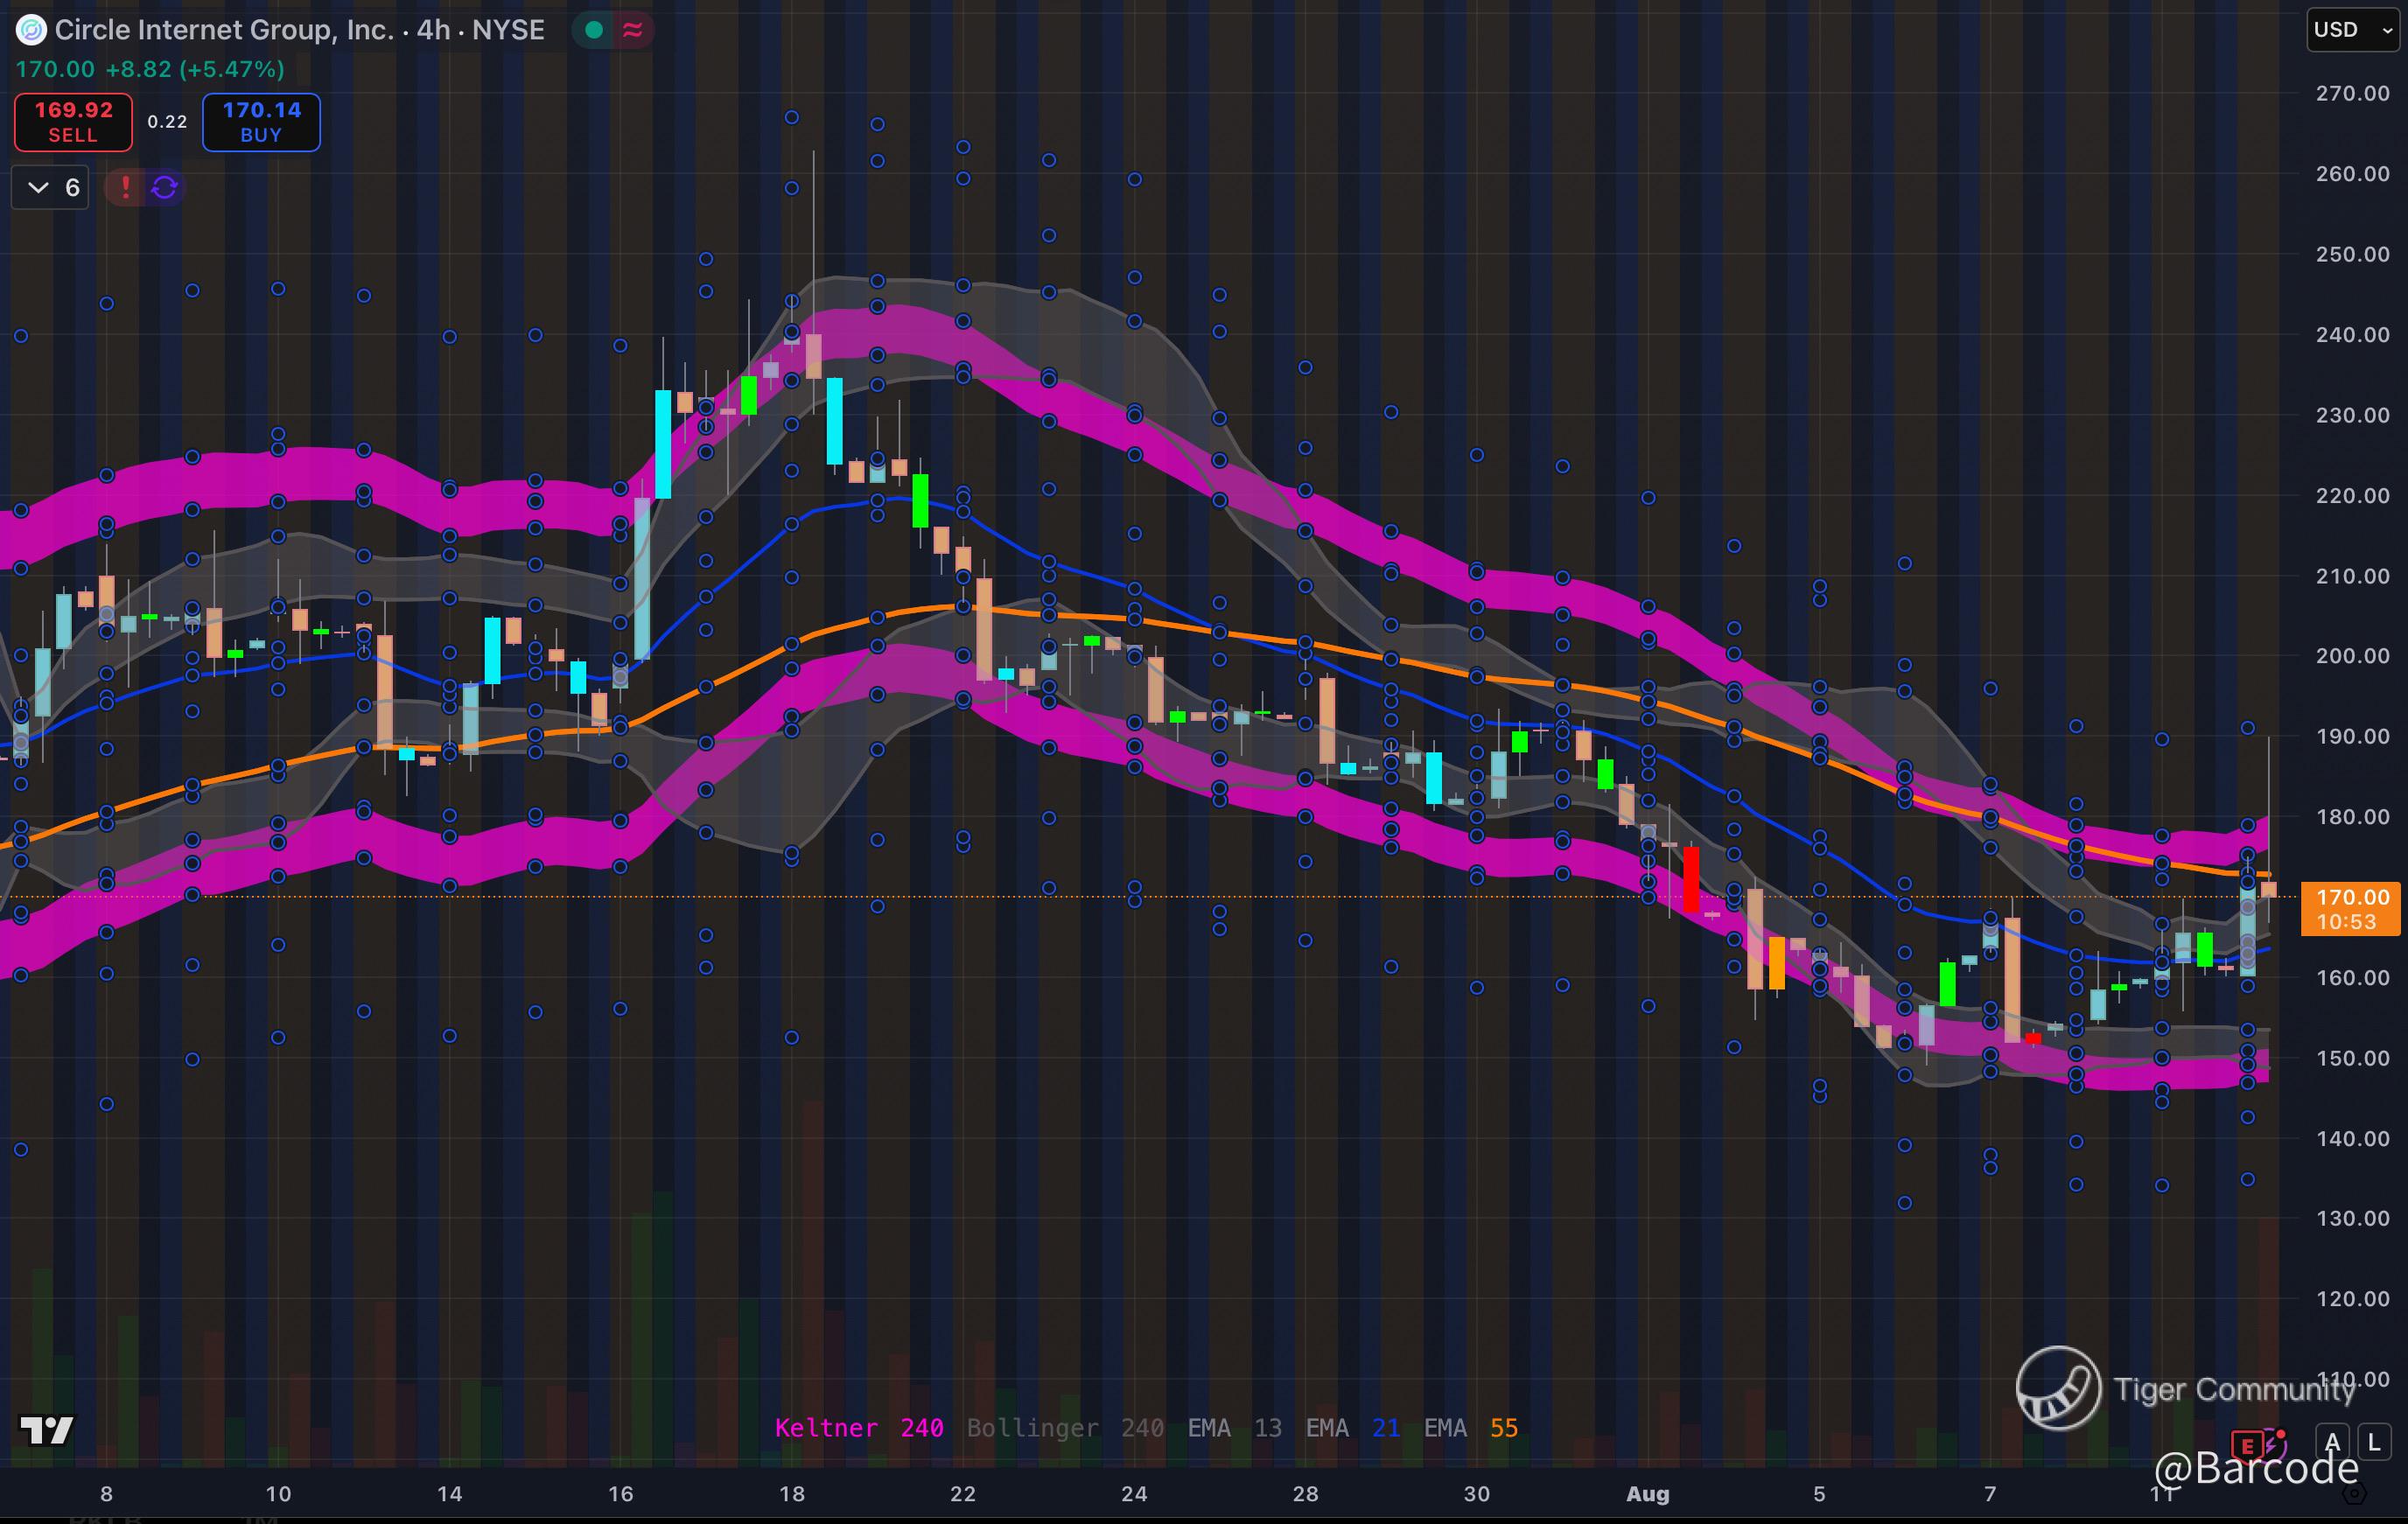Image resolution: width=2408 pixels, height=1524 pixels.
Task: Toggle the L log-scale button
Action: pyautogui.click(x=2374, y=1442)
